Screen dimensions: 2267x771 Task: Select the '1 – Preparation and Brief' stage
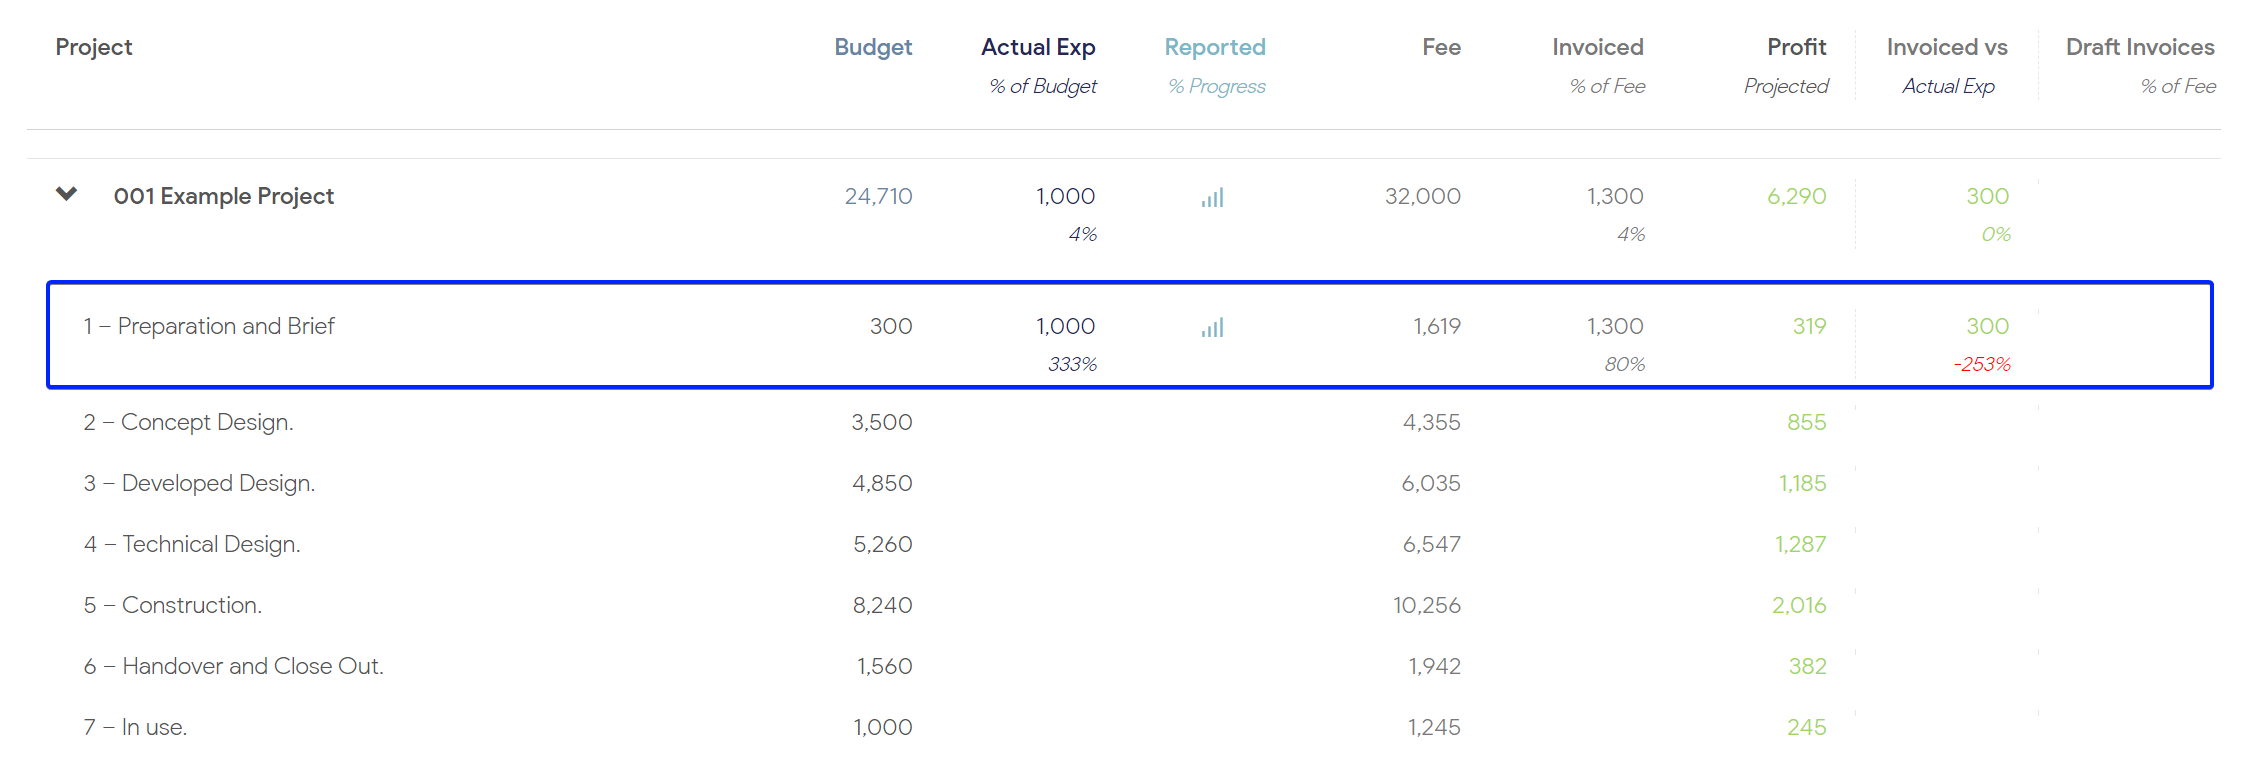point(209,326)
